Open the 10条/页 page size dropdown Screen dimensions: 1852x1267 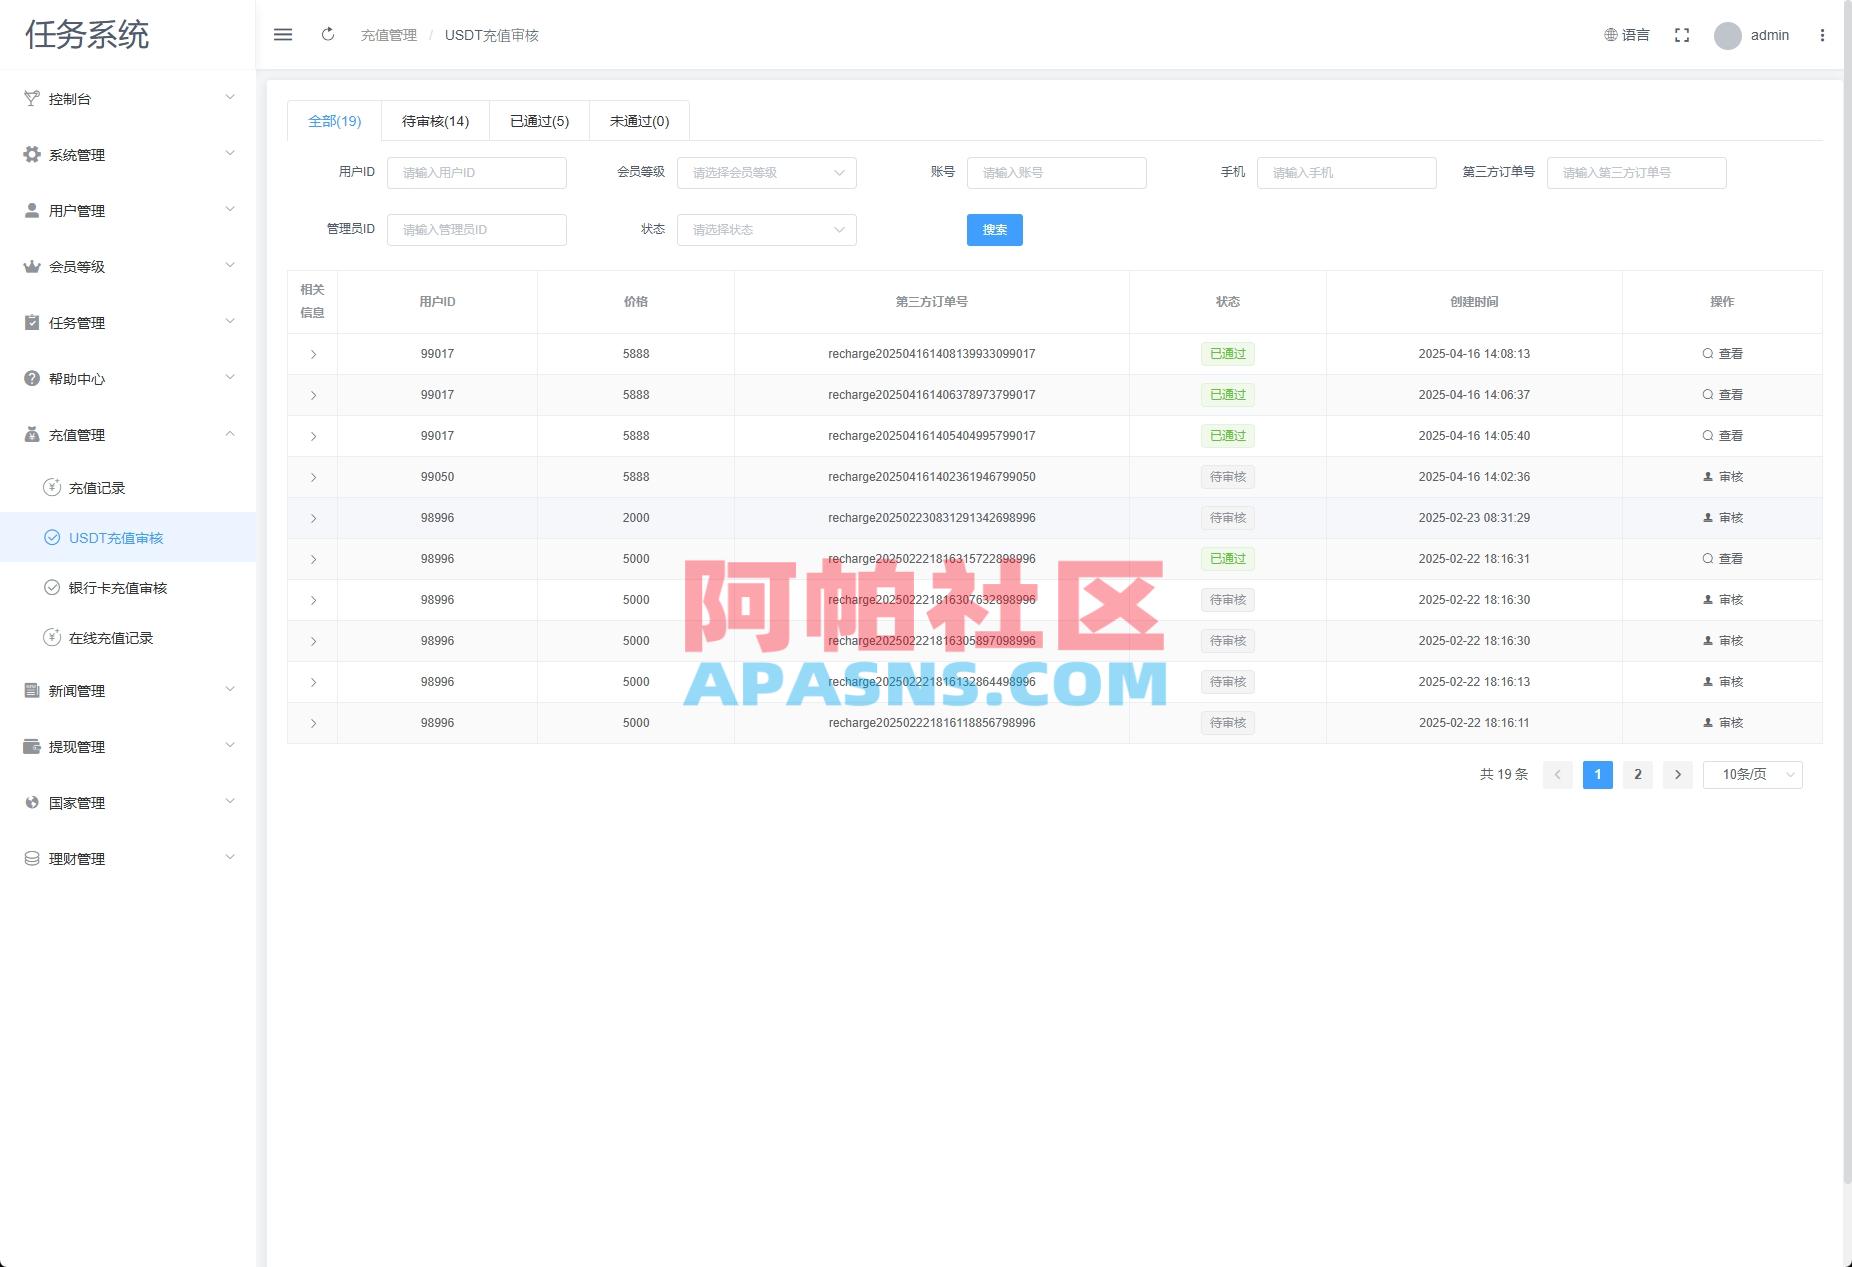tap(1752, 774)
